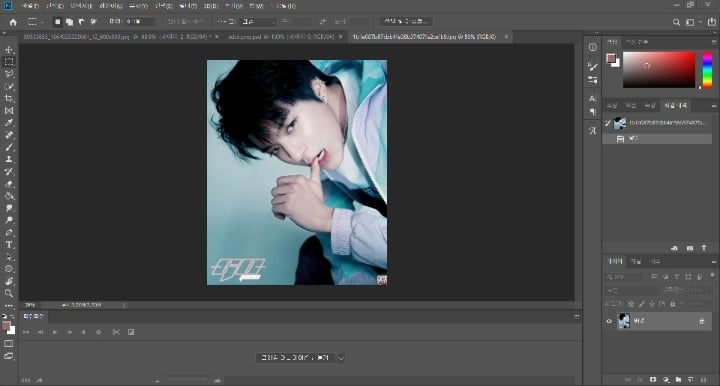Select the Move tool

tap(9, 50)
